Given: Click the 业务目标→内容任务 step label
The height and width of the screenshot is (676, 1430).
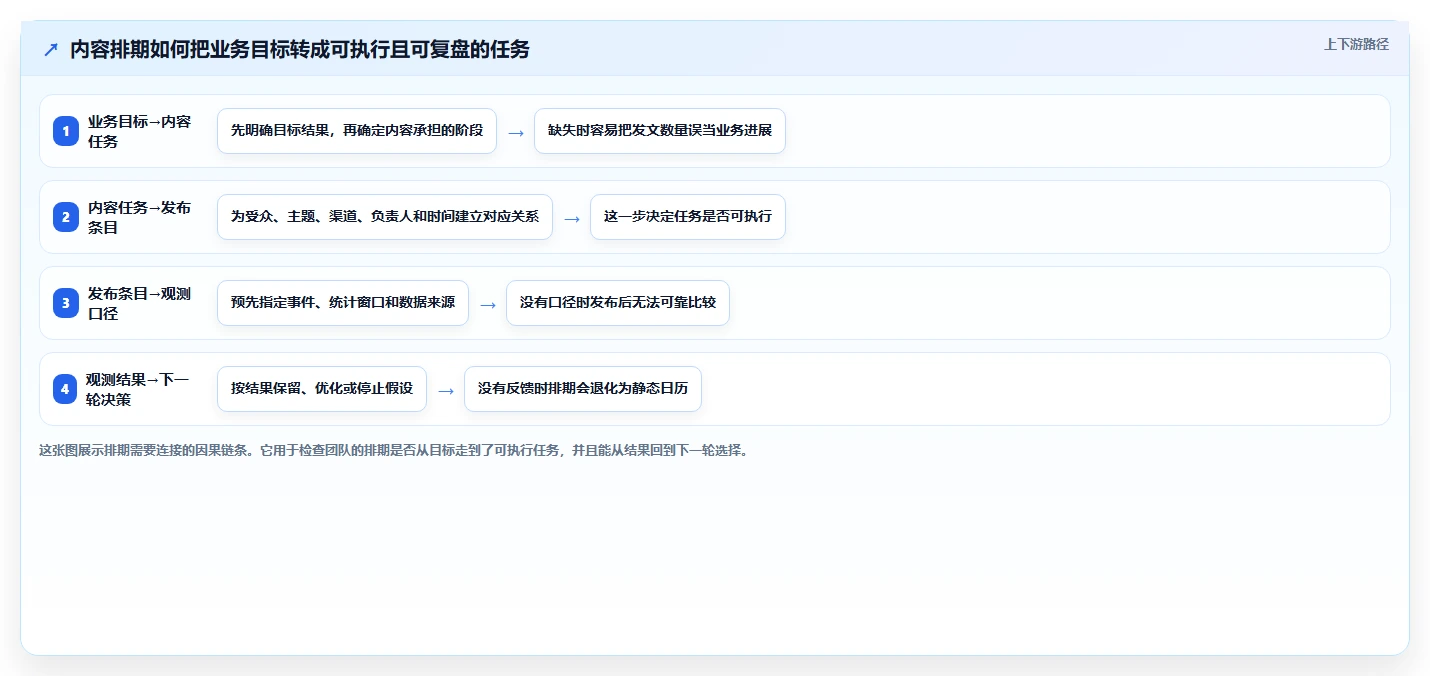Looking at the screenshot, I should click(139, 131).
